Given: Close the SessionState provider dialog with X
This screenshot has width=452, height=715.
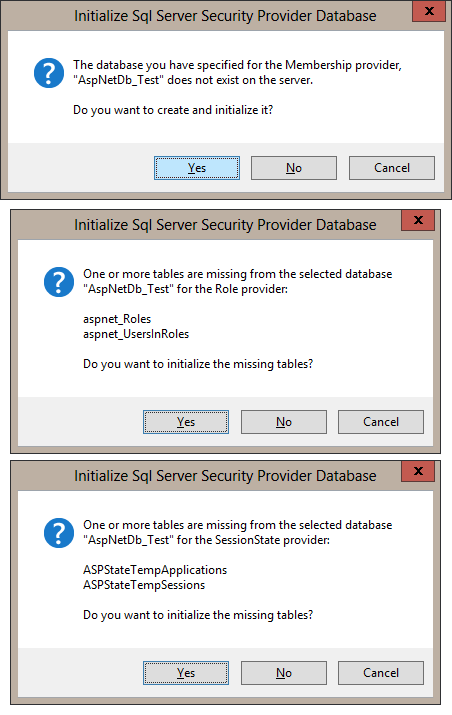Looking at the screenshot, I should pyautogui.click(x=418, y=471).
